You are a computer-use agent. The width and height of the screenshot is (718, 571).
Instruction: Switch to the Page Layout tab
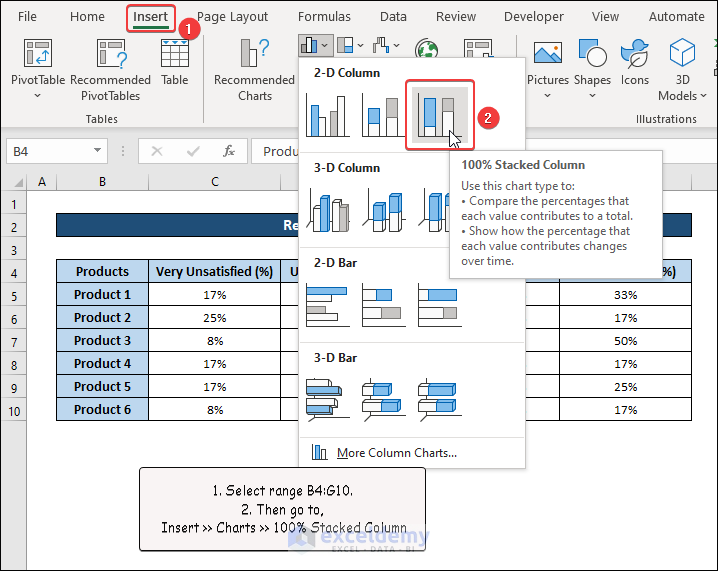(232, 16)
